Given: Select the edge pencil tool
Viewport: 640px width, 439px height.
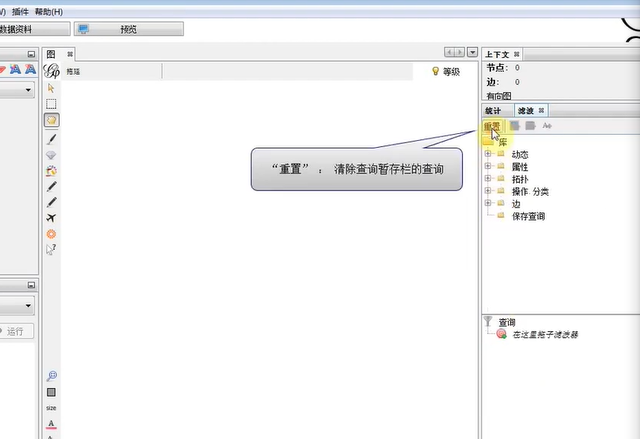Looking at the screenshot, I should (x=51, y=202).
